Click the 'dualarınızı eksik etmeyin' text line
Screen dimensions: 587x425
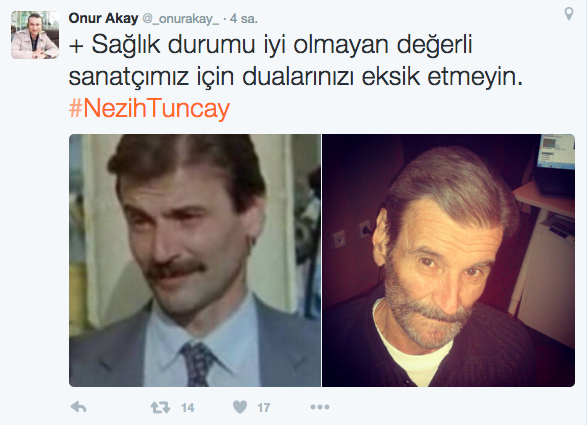click(382, 77)
